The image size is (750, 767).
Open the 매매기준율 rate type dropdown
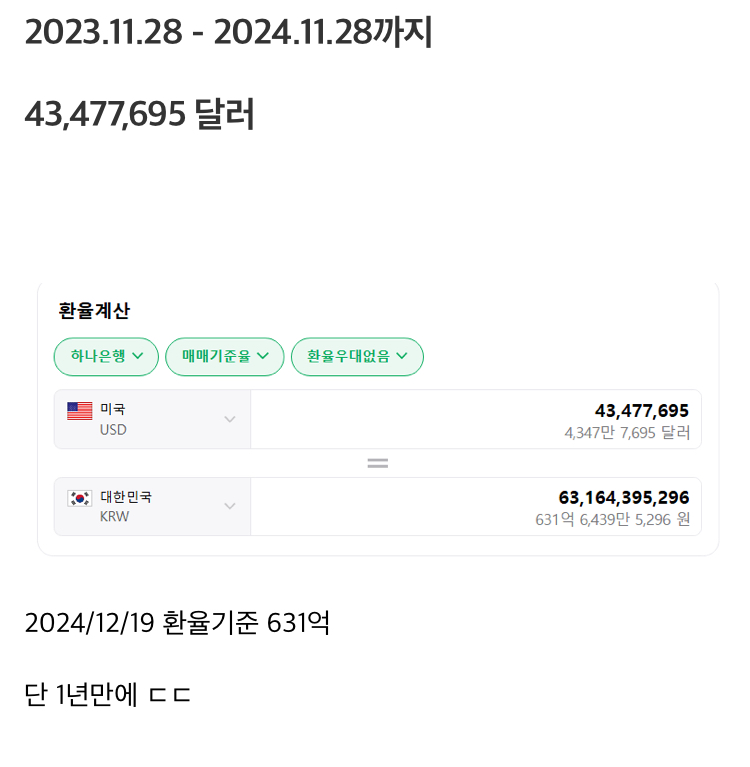pyautogui.click(x=225, y=357)
